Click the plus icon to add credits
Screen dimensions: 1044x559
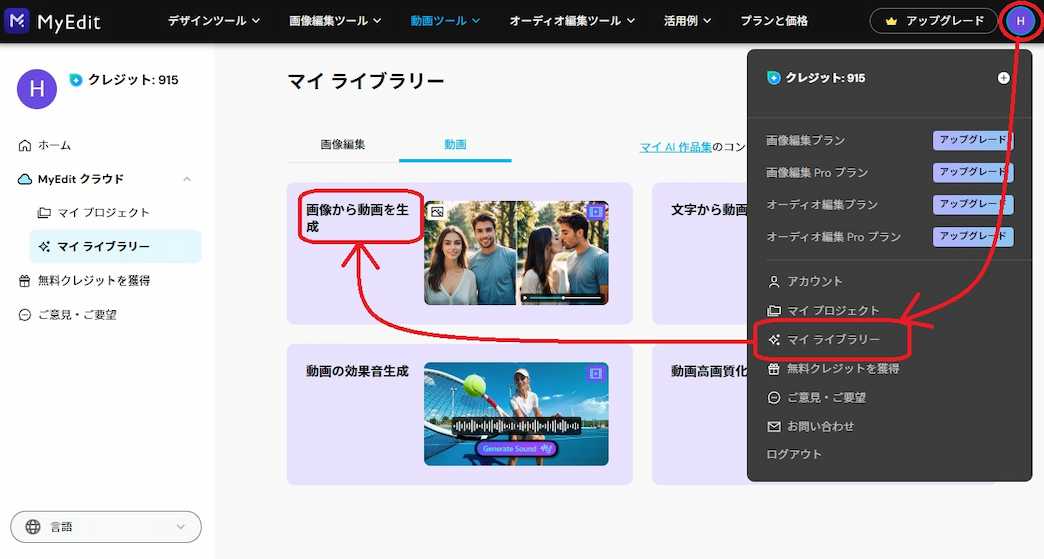pyautogui.click(x=1003, y=78)
